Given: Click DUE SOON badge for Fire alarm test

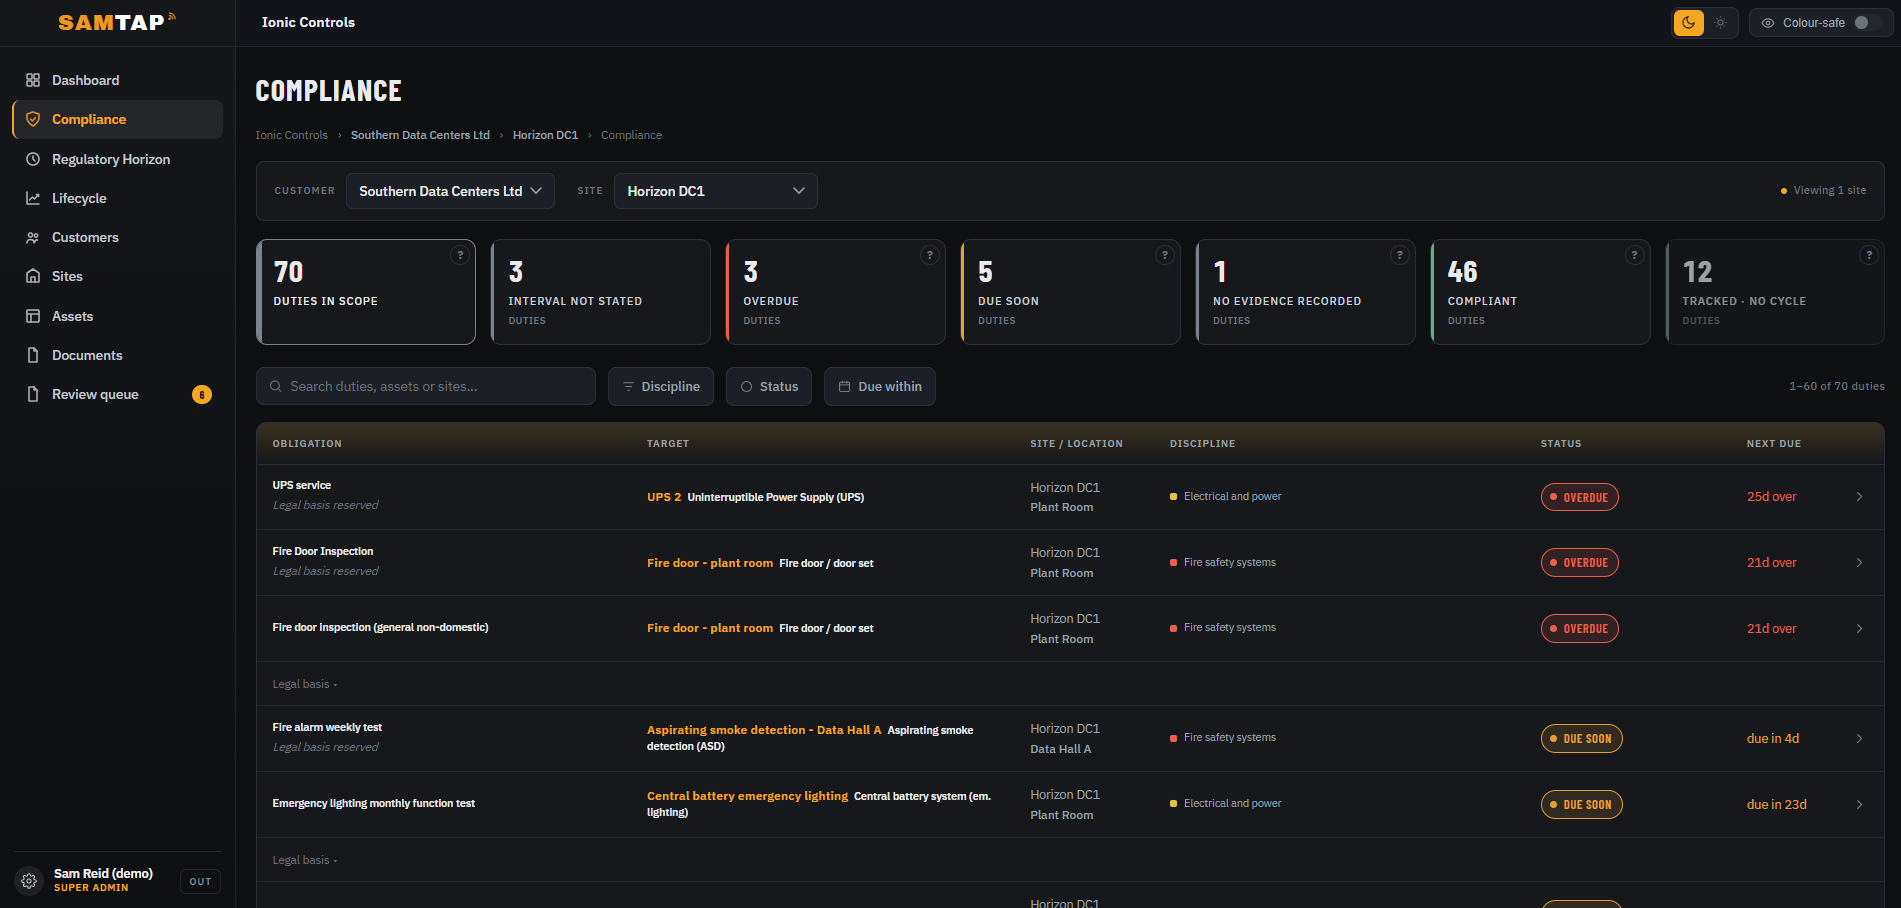Looking at the screenshot, I should [x=1582, y=739].
